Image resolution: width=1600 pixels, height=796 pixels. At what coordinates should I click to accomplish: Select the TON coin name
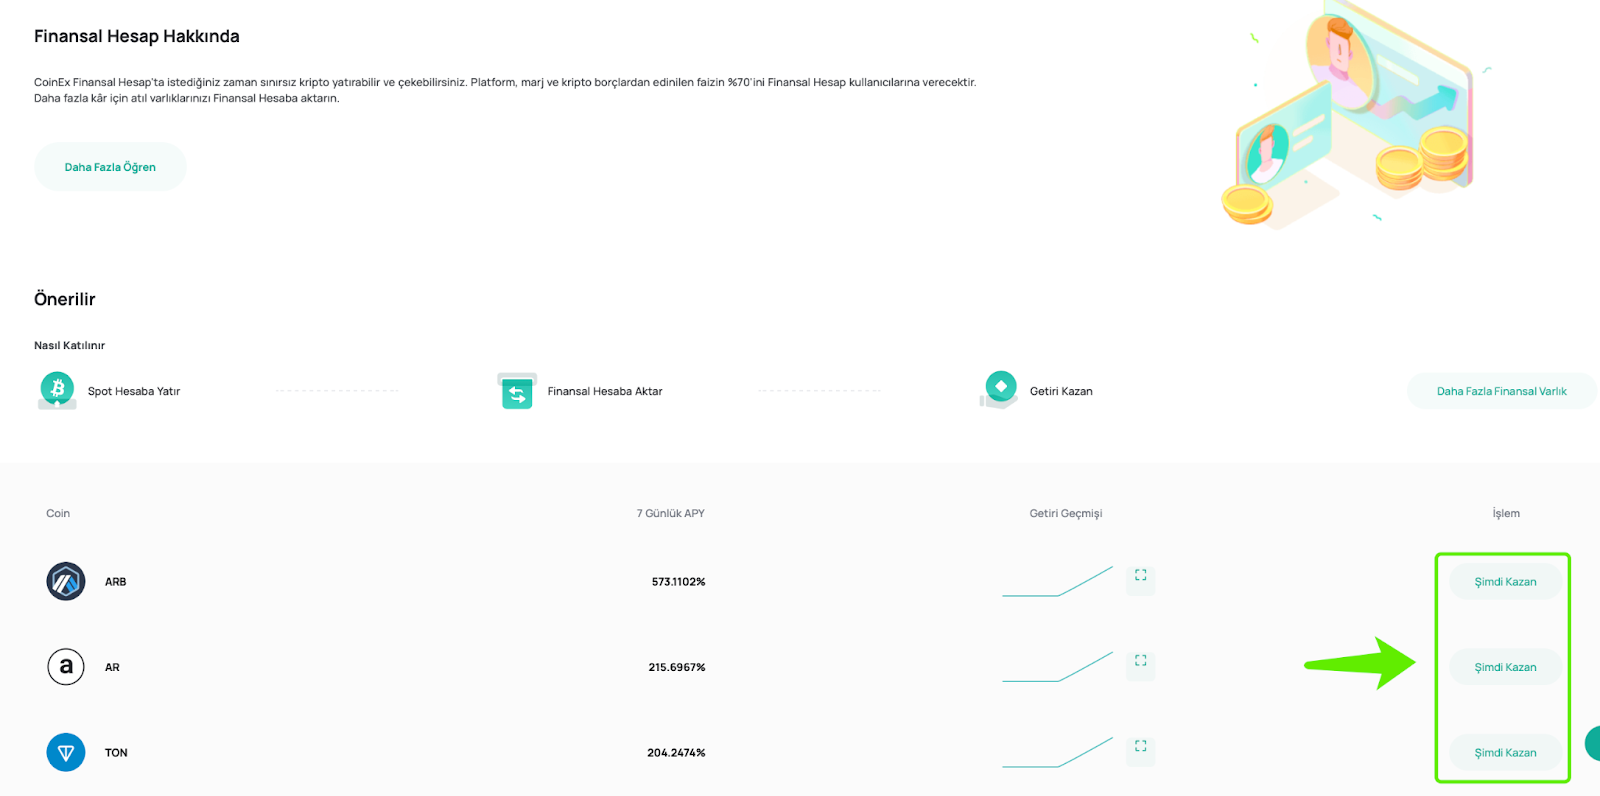coord(116,753)
